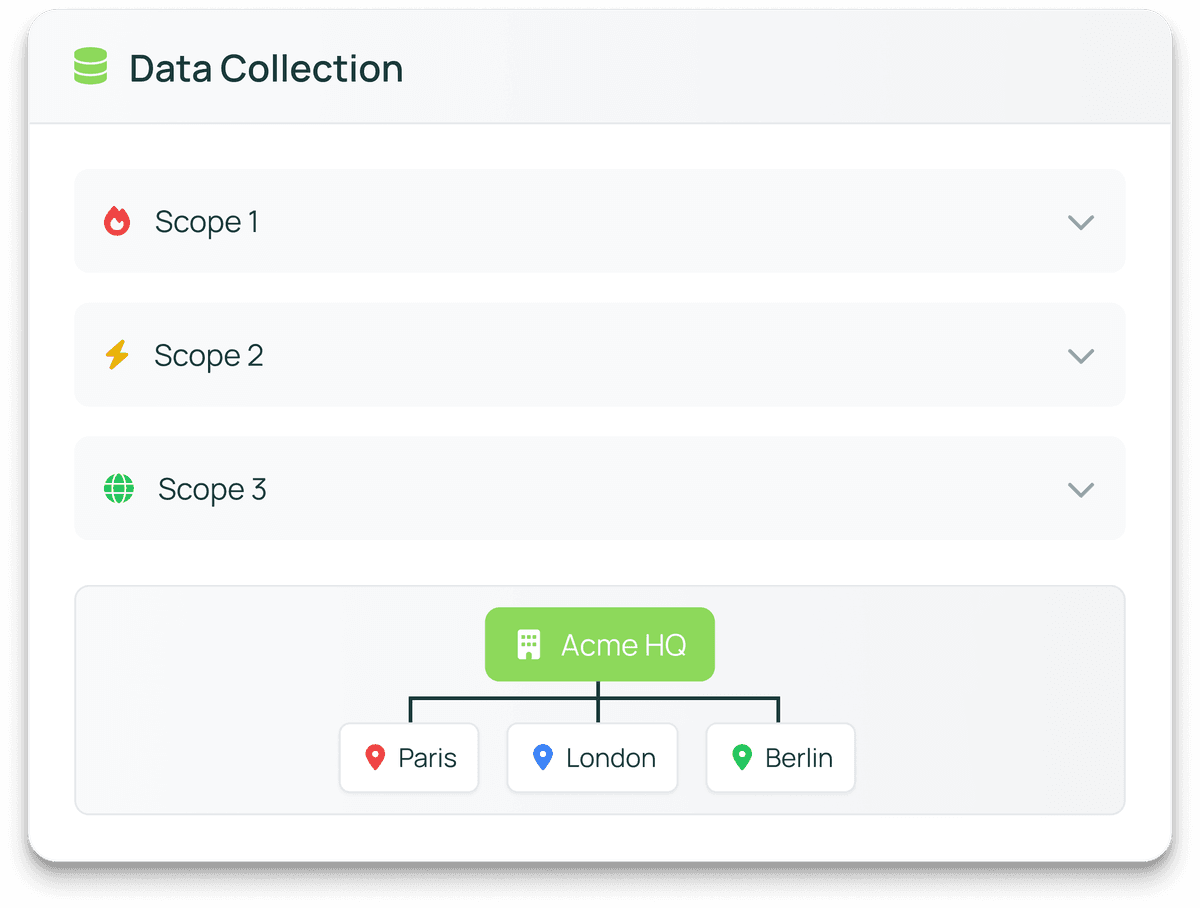Select the Scope 2 label text
Image resolution: width=1200 pixels, height=908 pixels.
coord(209,356)
